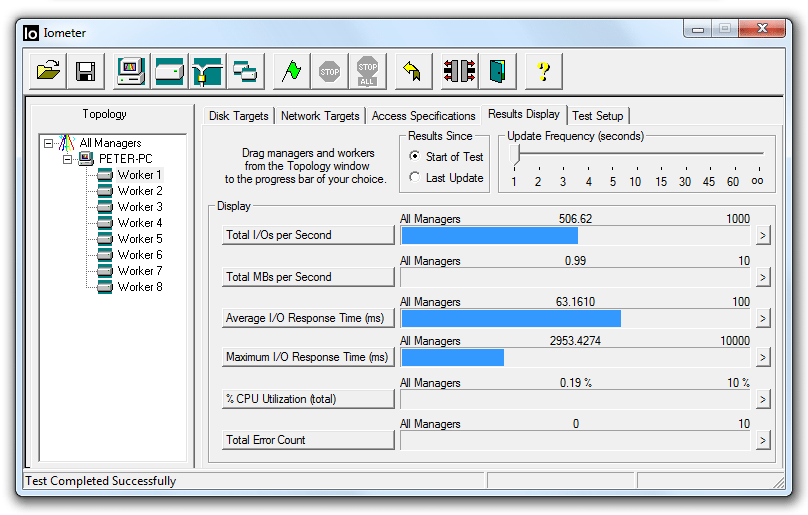This screenshot has height=515, width=808.
Task: Click the disk icon beside Worker 4
Action: (105, 223)
